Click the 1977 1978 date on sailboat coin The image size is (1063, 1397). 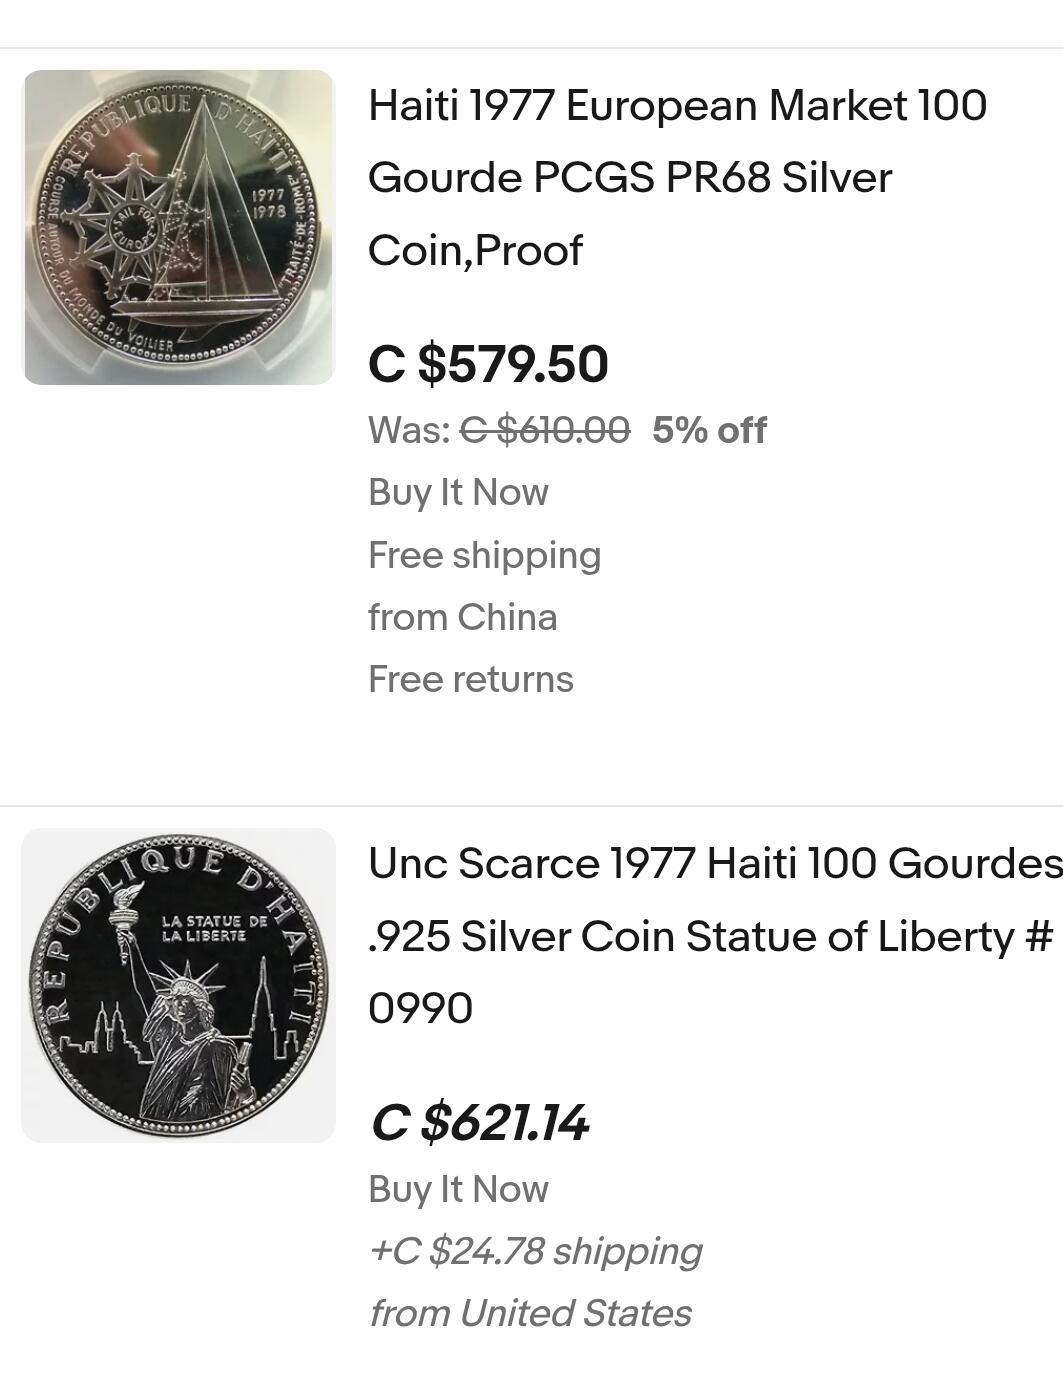[268, 204]
